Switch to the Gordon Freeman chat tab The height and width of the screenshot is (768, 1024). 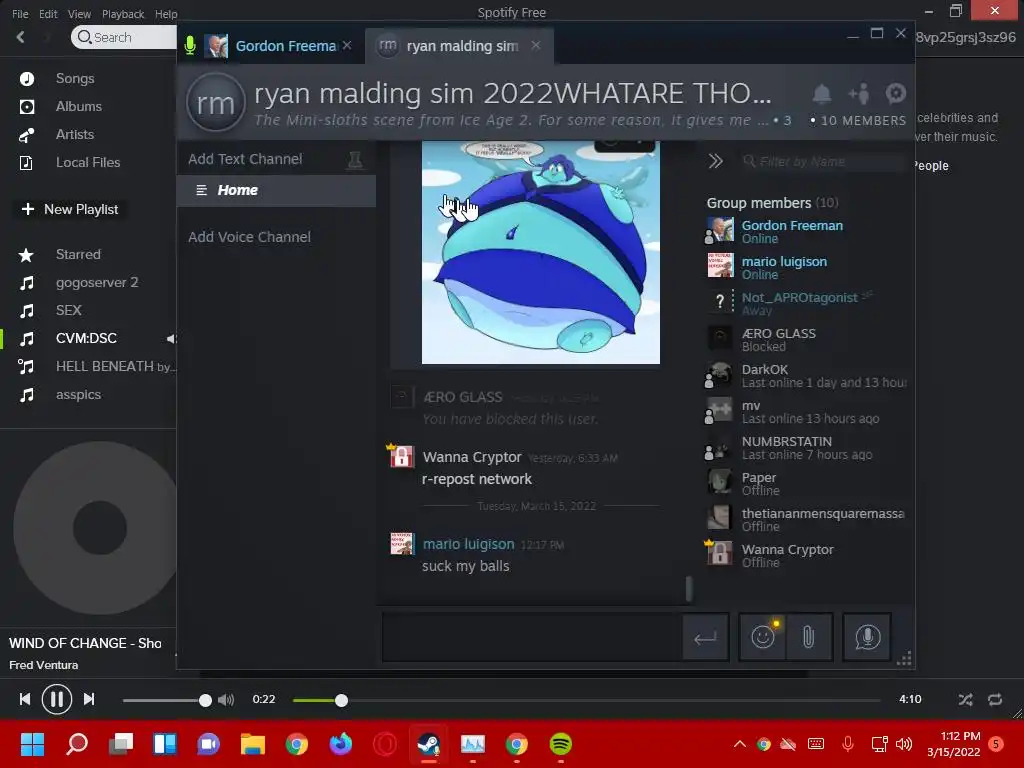(285, 46)
